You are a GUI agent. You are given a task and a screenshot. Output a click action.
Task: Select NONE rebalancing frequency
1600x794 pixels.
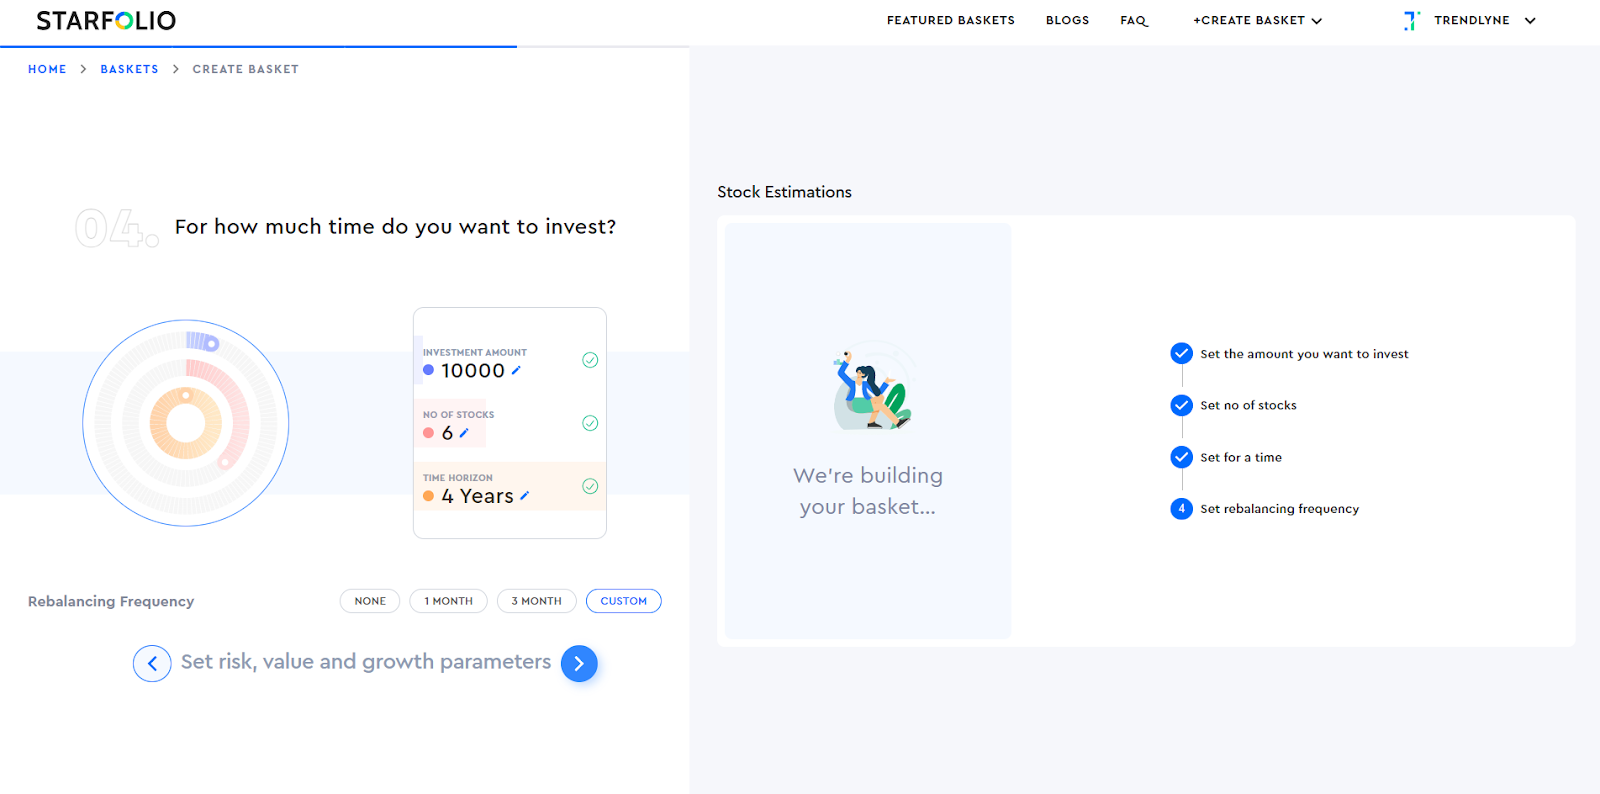pos(370,601)
